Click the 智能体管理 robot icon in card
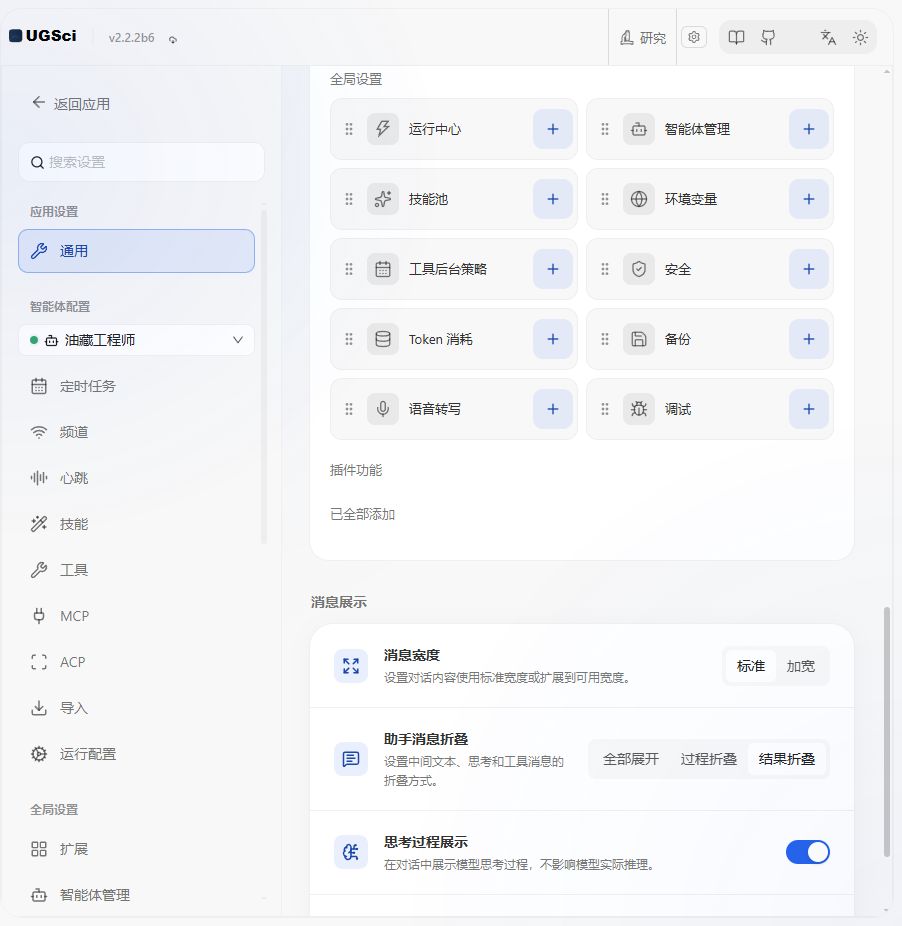The width and height of the screenshot is (902, 926). tap(639, 129)
